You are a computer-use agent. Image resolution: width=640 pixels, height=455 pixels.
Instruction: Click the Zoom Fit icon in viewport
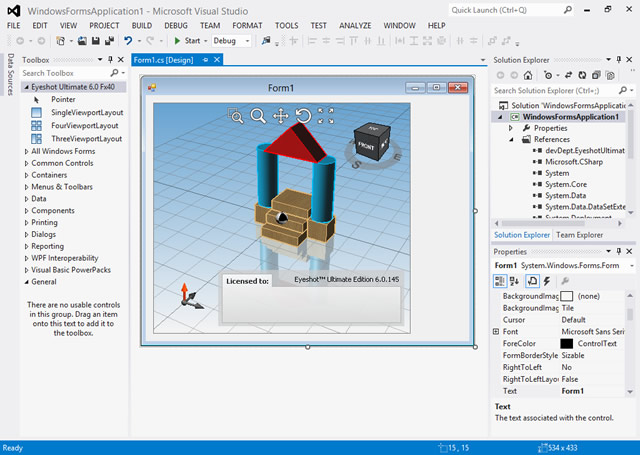[326, 116]
